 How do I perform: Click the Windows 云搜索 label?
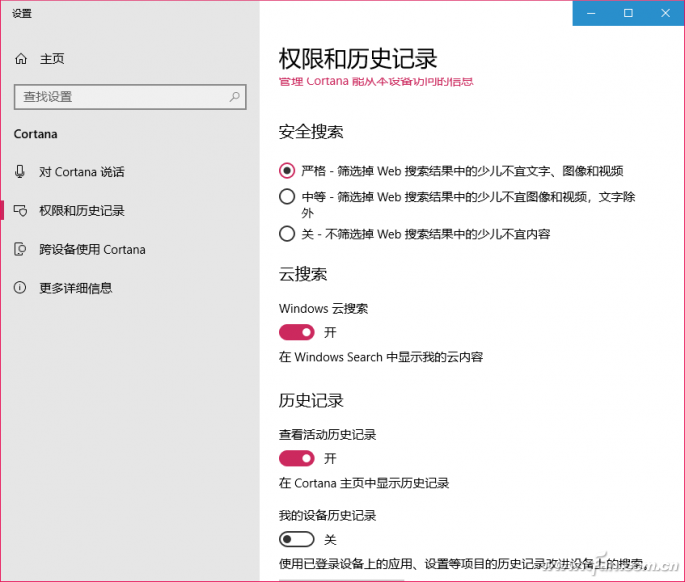tap(323, 308)
